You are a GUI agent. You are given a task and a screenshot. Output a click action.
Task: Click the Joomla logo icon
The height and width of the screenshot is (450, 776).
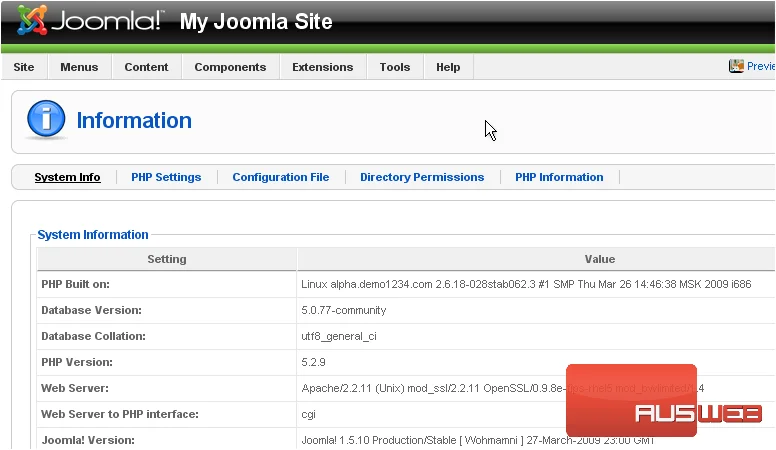(32, 20)
